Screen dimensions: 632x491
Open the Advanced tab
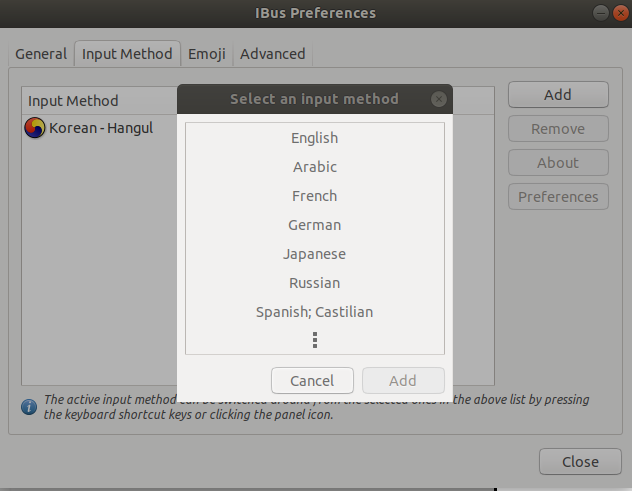coord(272,54)
